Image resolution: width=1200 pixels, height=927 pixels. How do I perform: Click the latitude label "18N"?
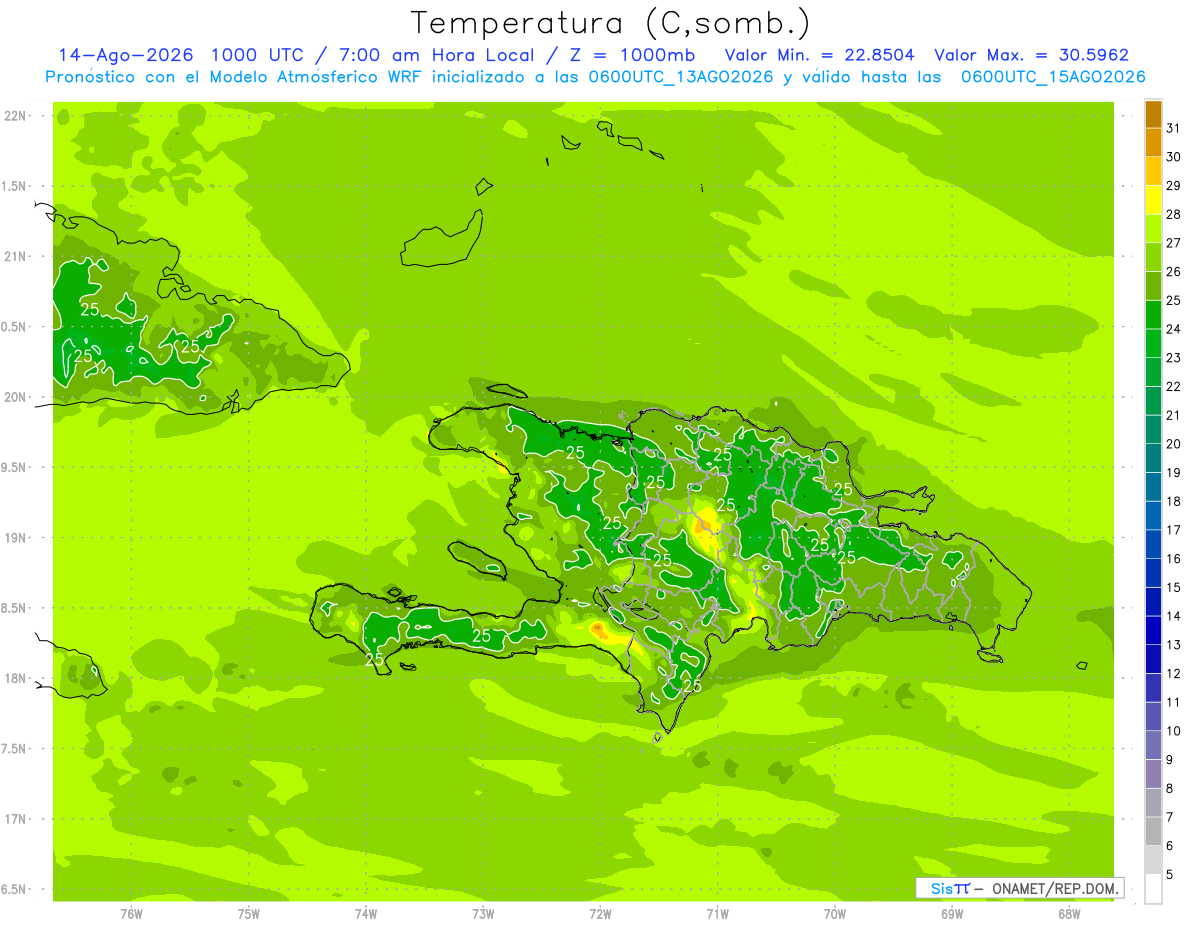point(14,678)
